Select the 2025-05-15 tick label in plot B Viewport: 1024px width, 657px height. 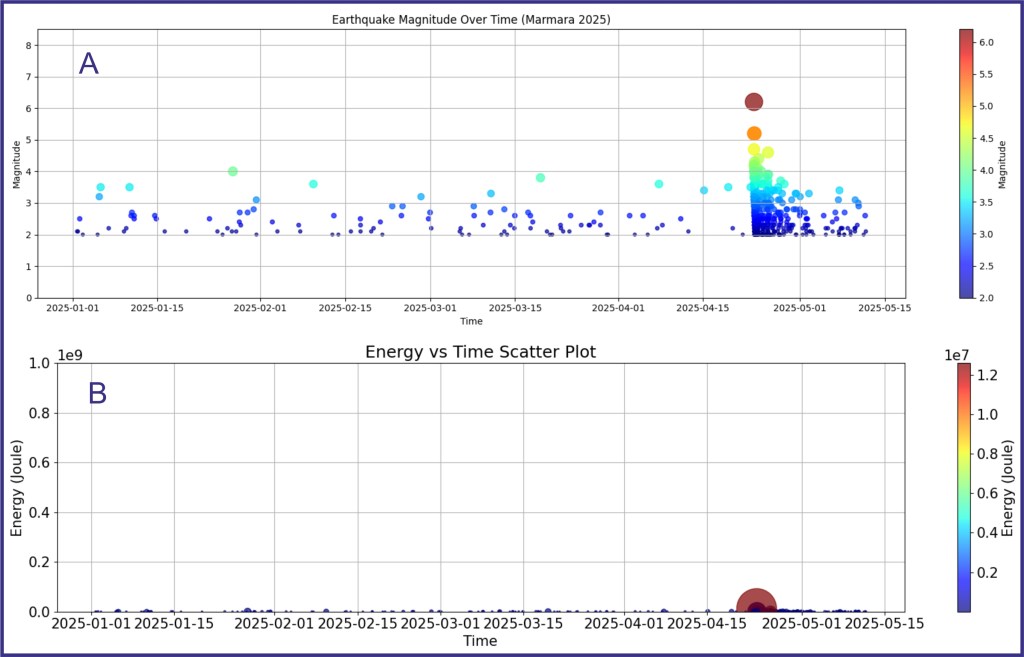tap(883, 624)
